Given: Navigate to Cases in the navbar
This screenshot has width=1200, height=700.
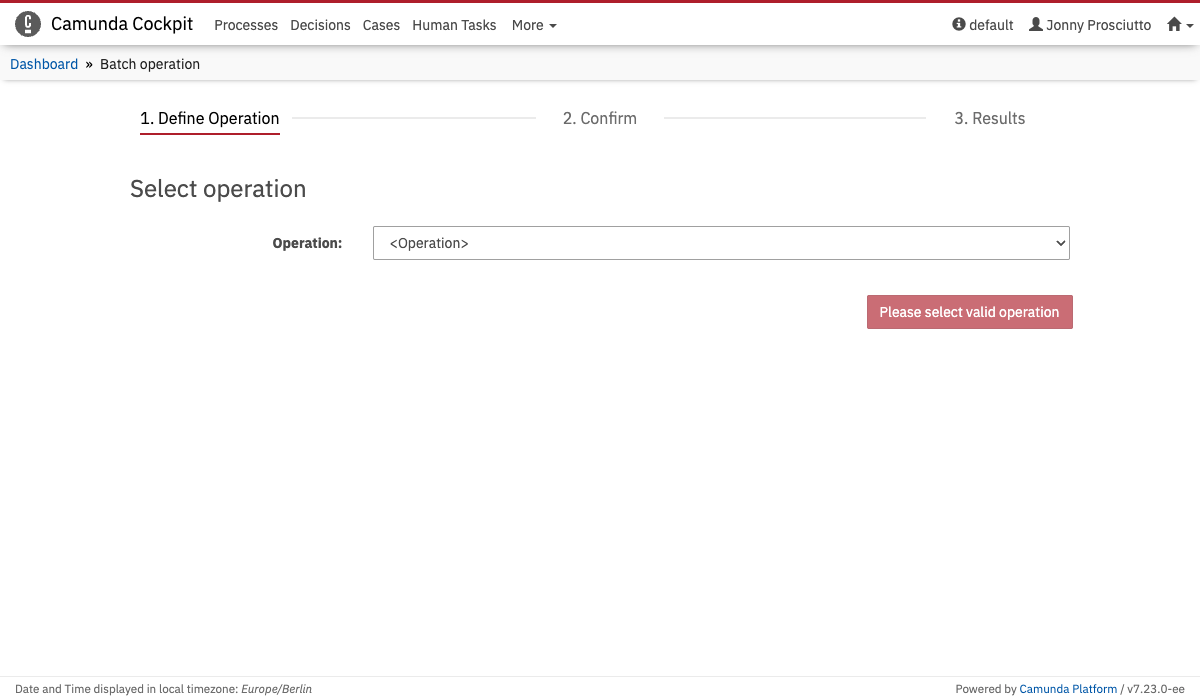Looking at the screenshot, I should point(381,25).
